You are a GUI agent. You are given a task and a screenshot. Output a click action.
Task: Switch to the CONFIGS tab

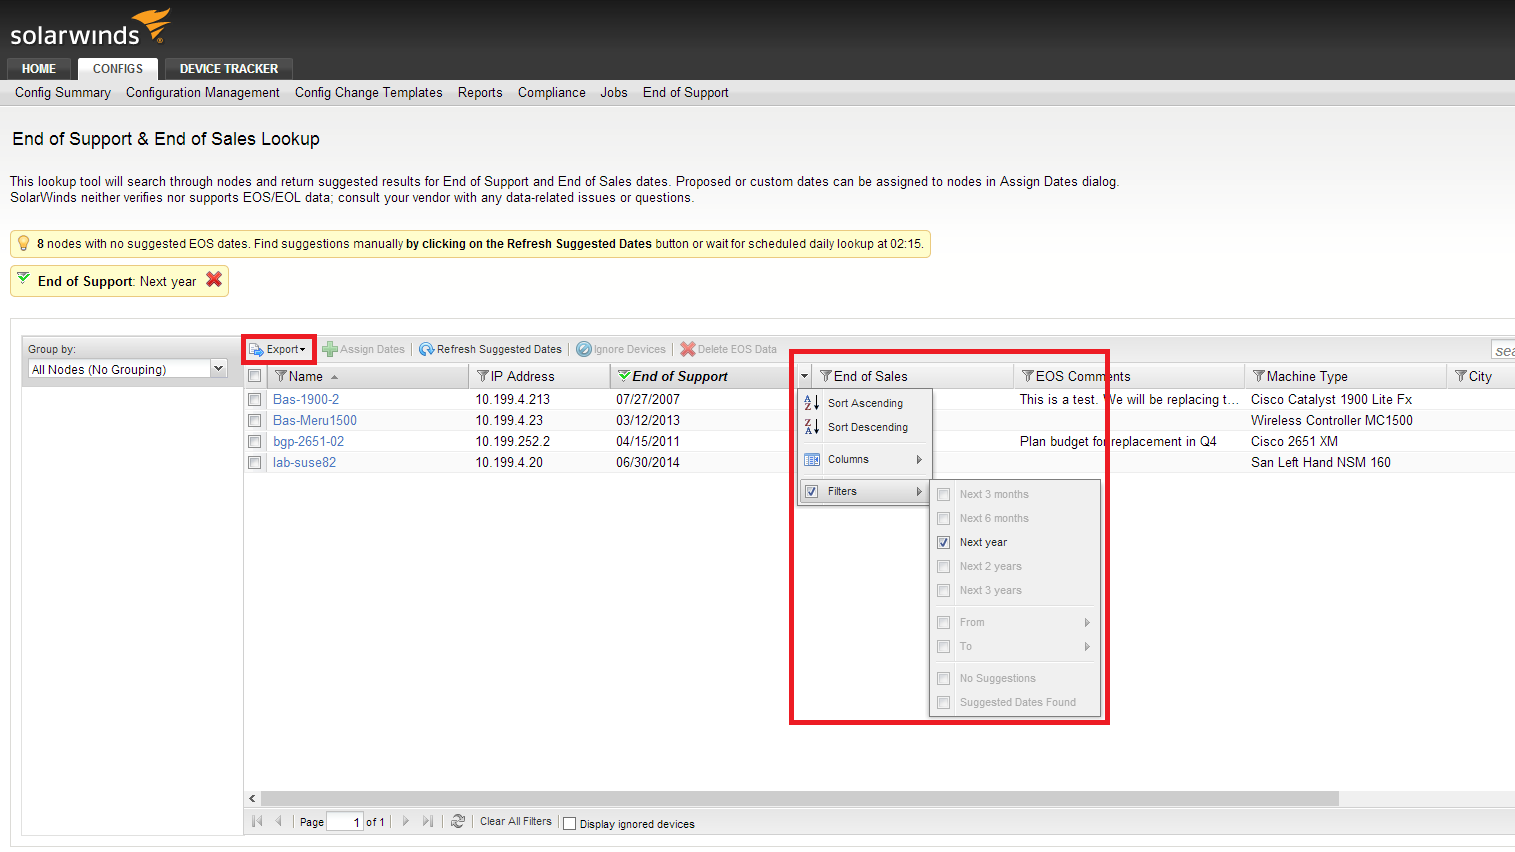pos(118,69)
